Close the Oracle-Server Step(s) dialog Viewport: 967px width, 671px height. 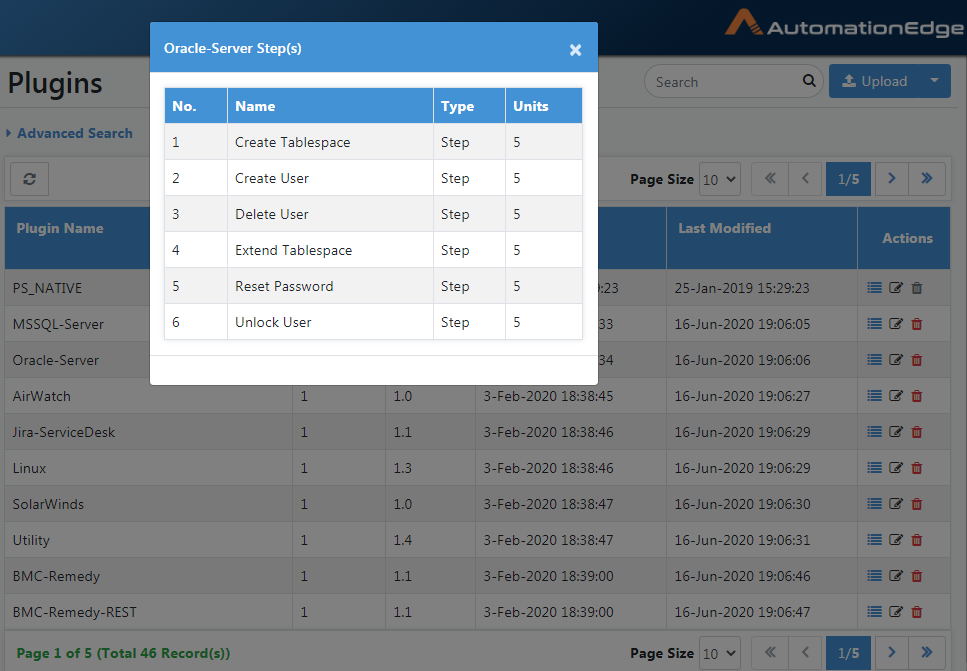[x=575, y=50]
